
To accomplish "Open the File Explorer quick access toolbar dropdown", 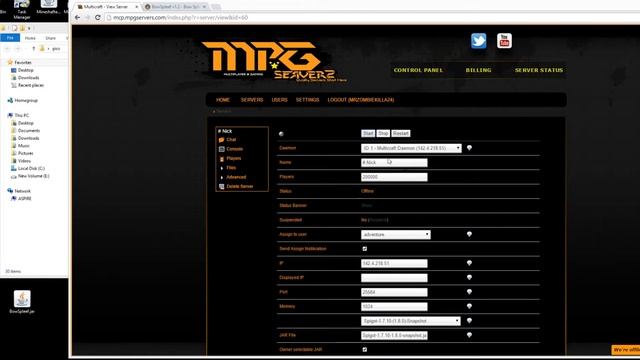I will pos(29,28).
